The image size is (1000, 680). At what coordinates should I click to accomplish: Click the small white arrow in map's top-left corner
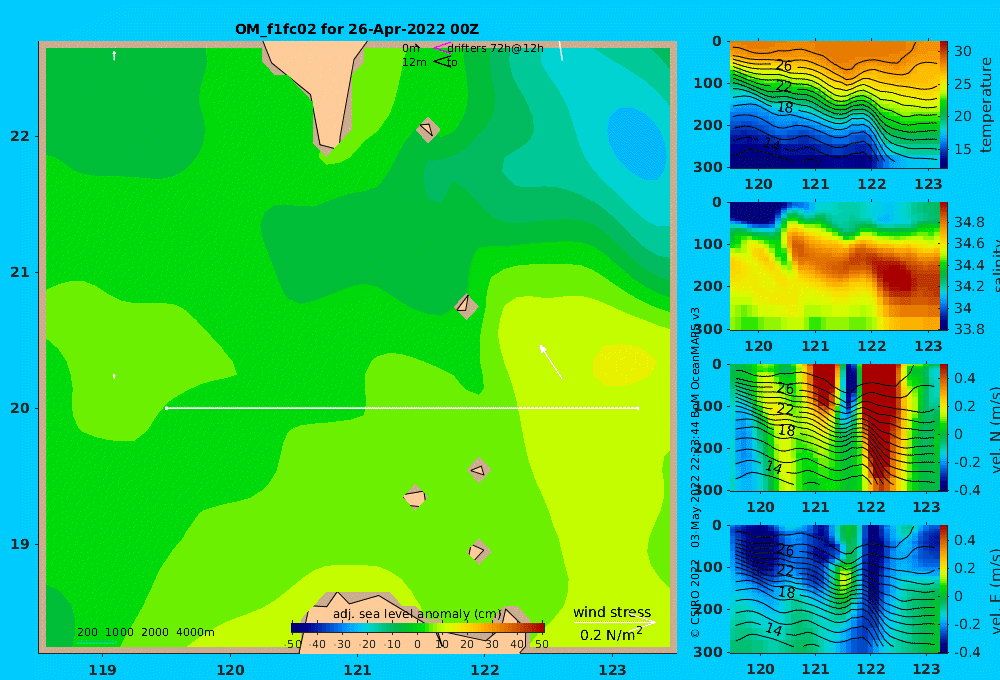click(x=114, y=55)
